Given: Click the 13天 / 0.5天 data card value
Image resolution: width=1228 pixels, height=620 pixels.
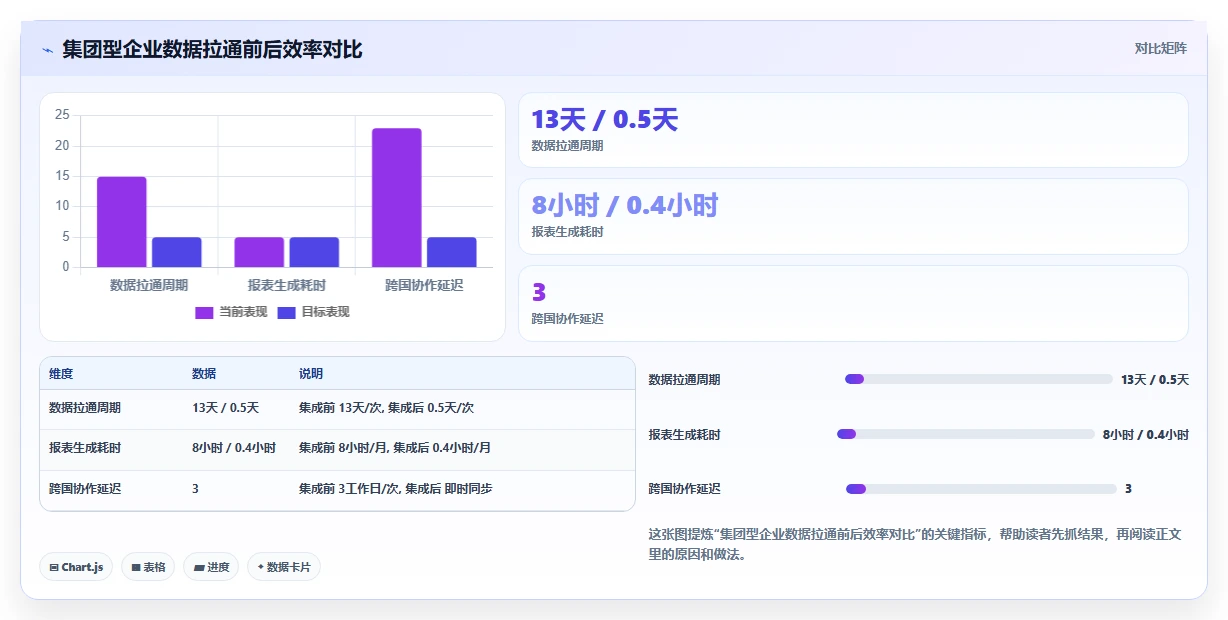Looking at the screenshot, I should (x=605, y=120).
